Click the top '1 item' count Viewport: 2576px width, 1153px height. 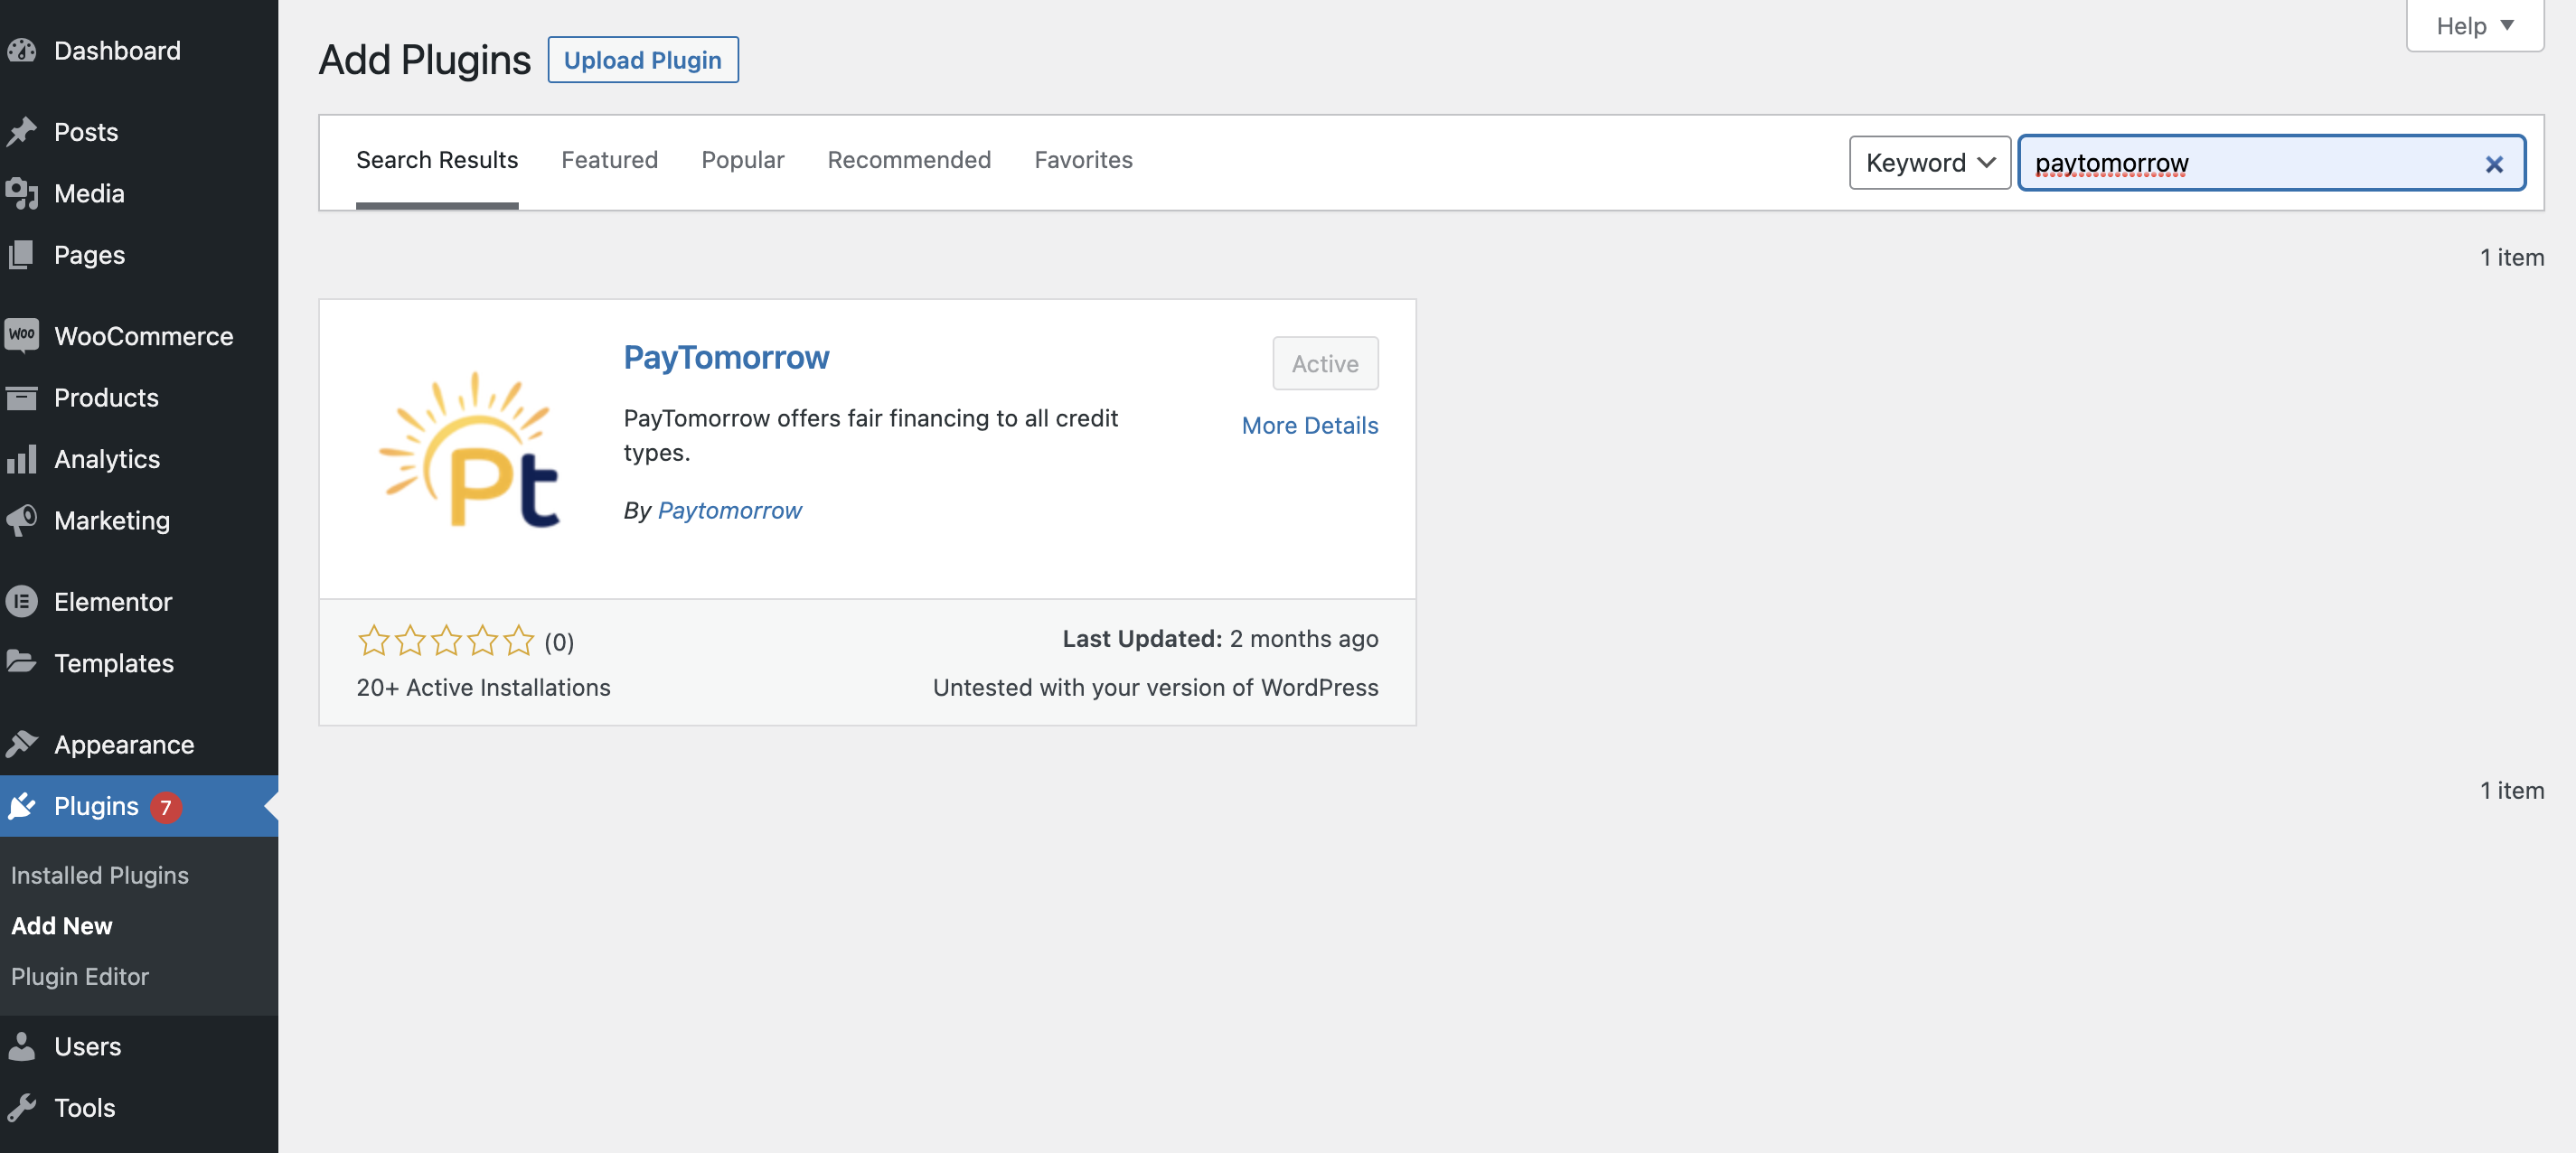coord(2511,257)
